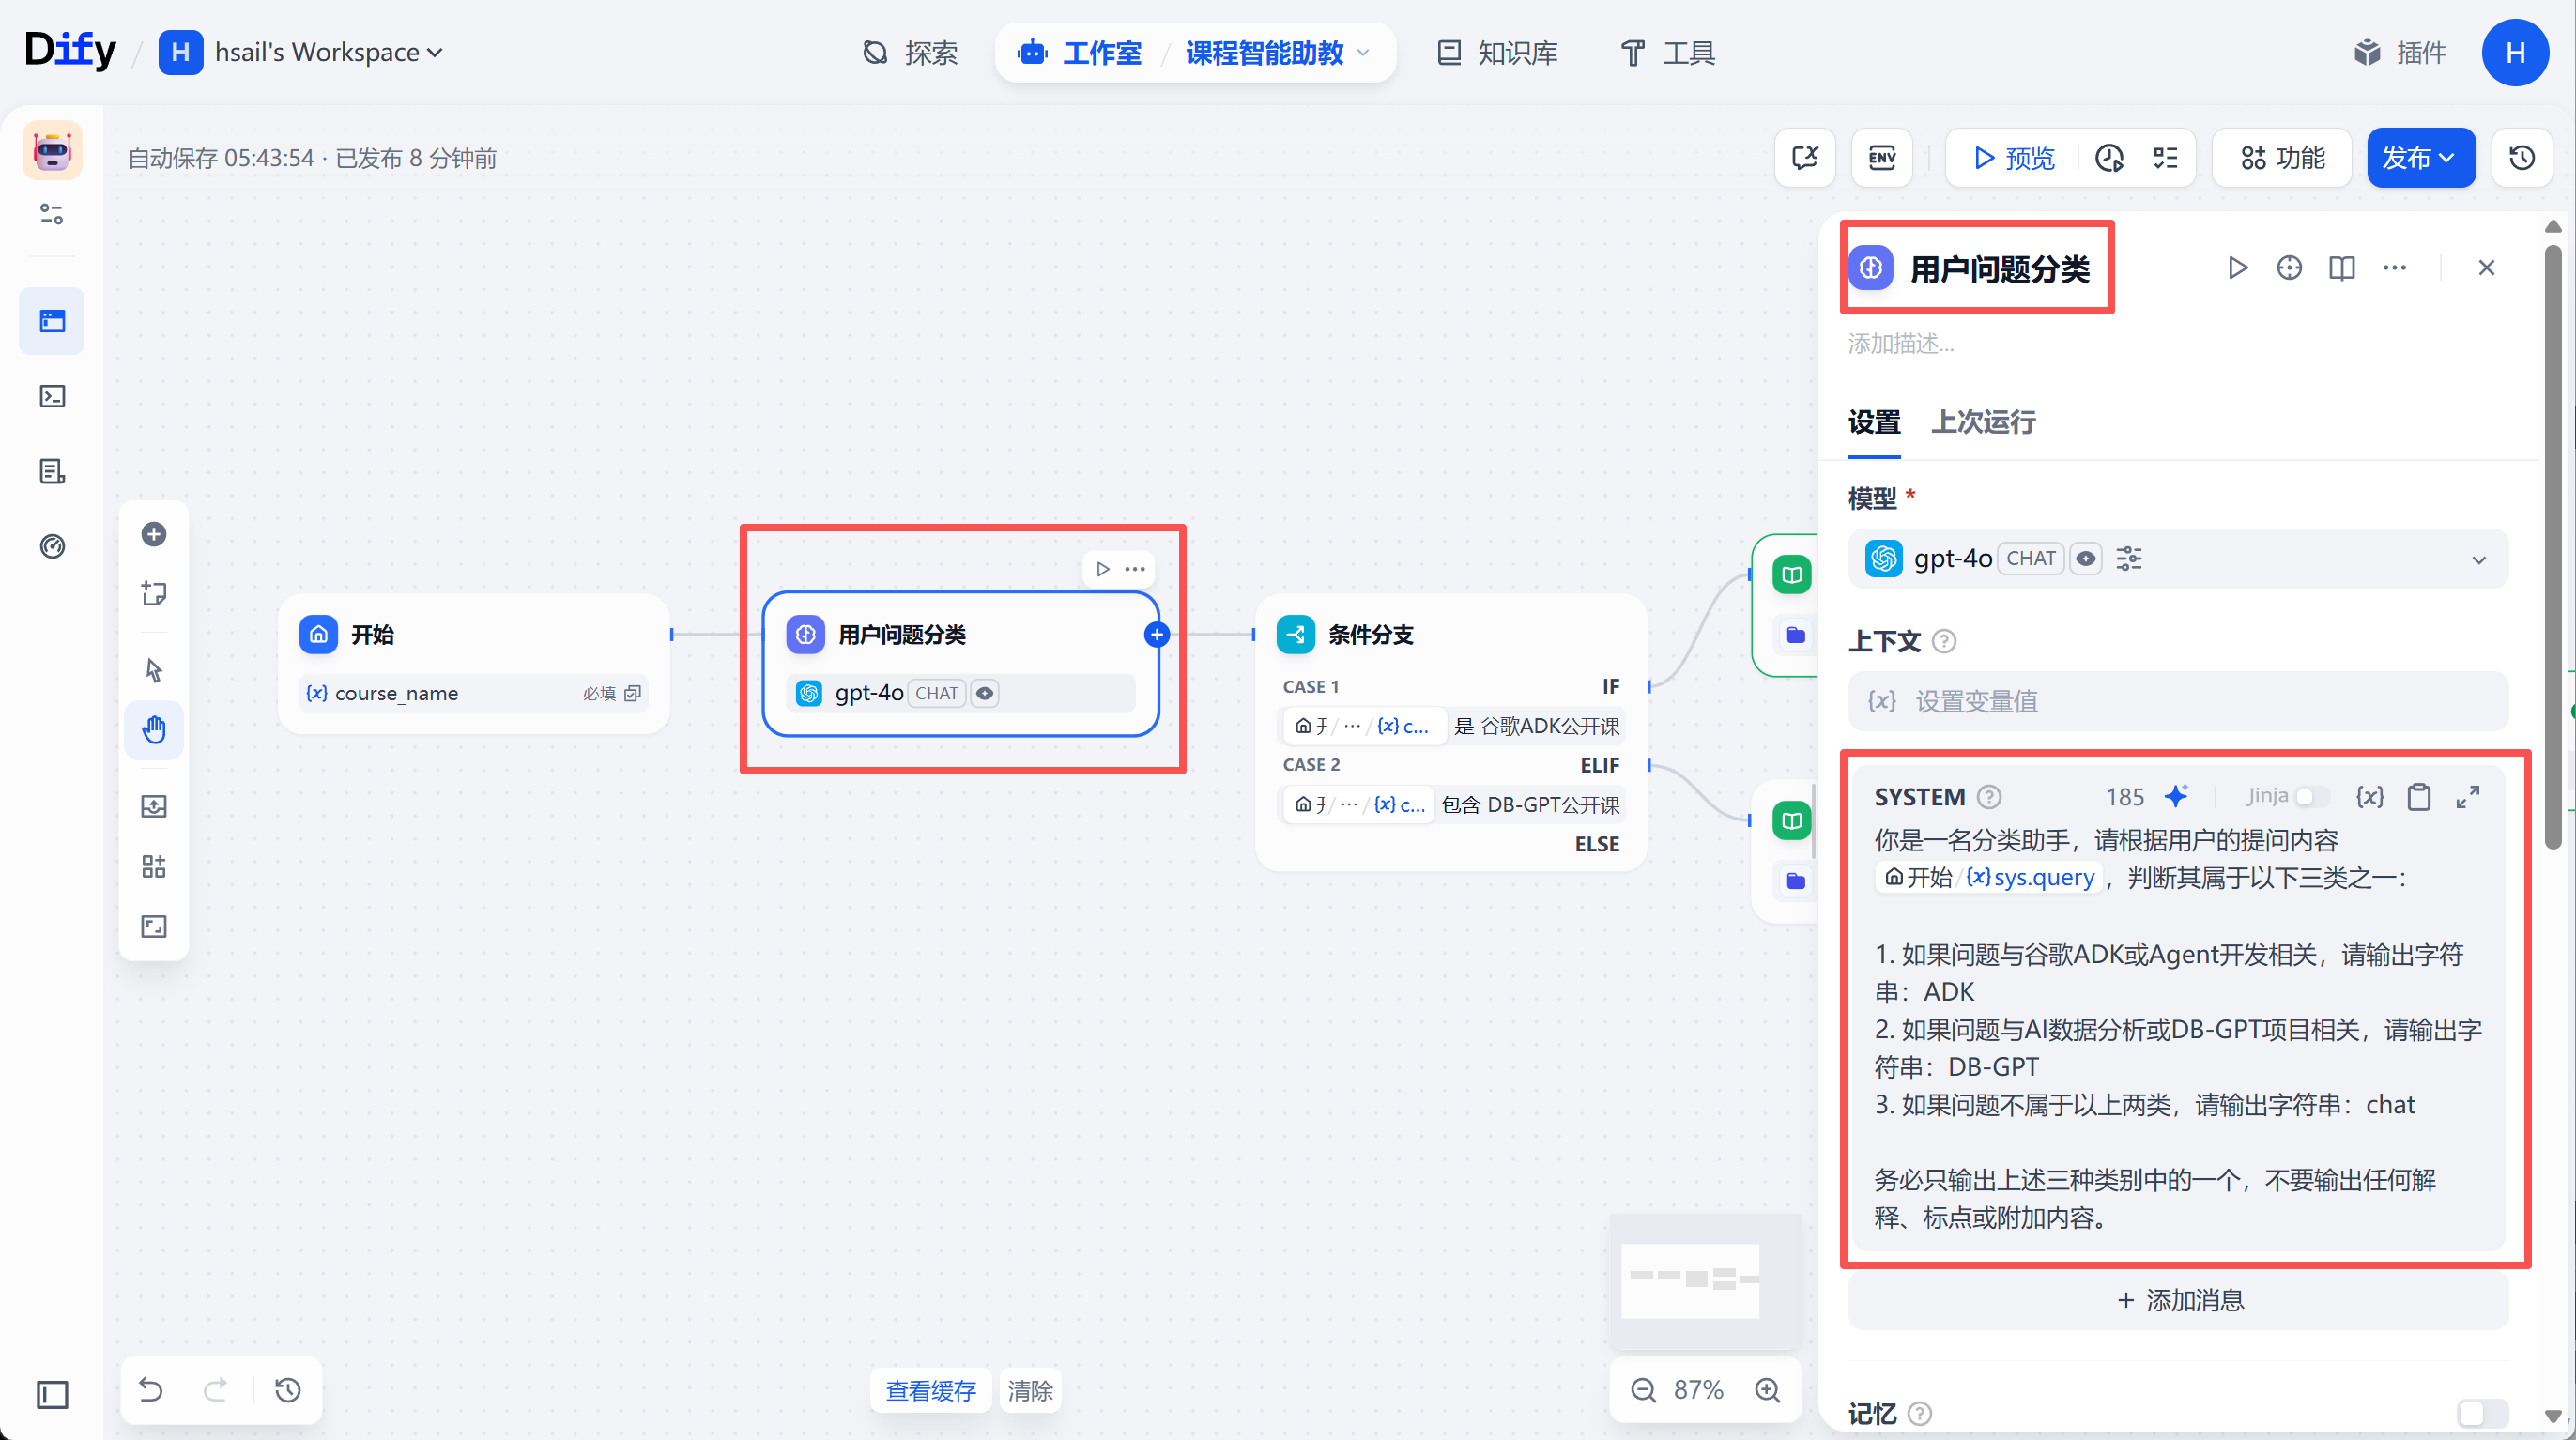Open more options on 用户问题分类 canvas node
The width and height of the screenshot is (2576, 1440).
coord(1135,569)
